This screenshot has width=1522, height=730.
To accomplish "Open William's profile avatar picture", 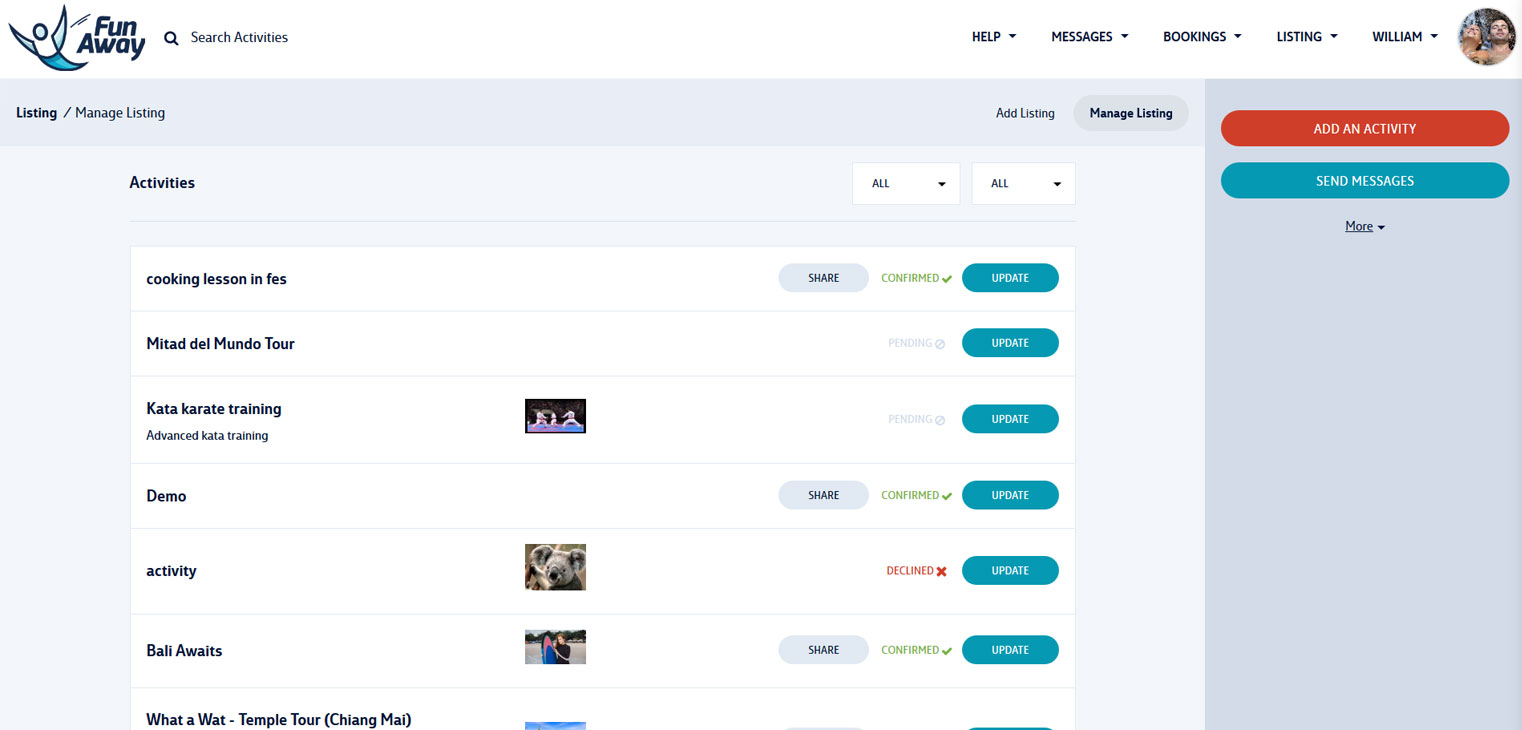I will tap(1487, 37).
